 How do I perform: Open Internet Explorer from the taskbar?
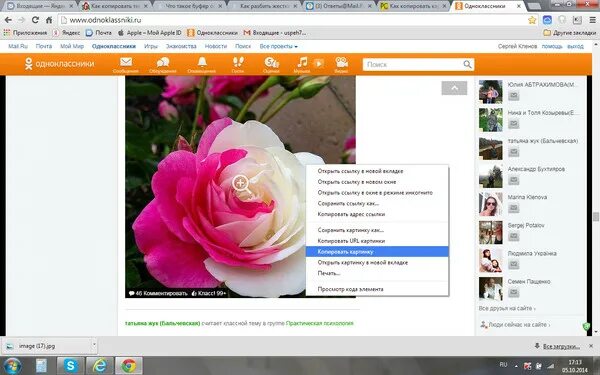tap(99, 366)
